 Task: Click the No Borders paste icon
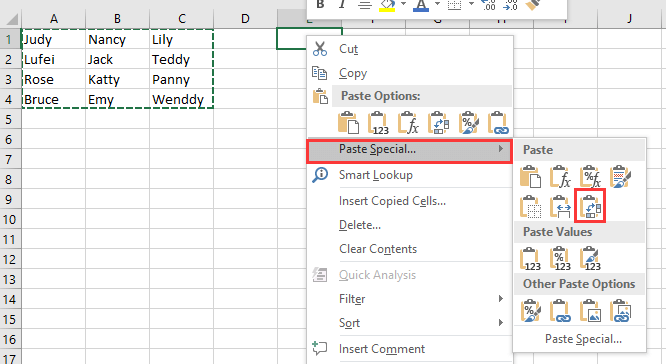[x=530, y=206]
